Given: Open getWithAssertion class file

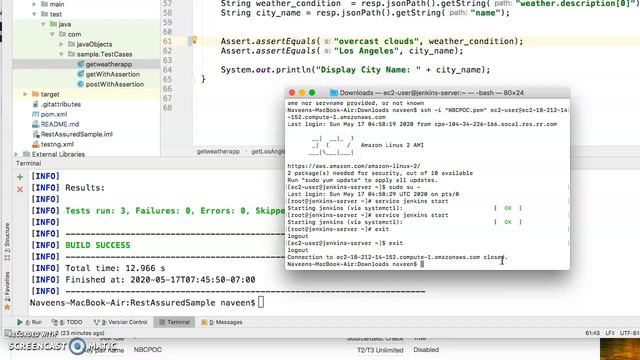Looking at the screenshot, I should 113,74.
